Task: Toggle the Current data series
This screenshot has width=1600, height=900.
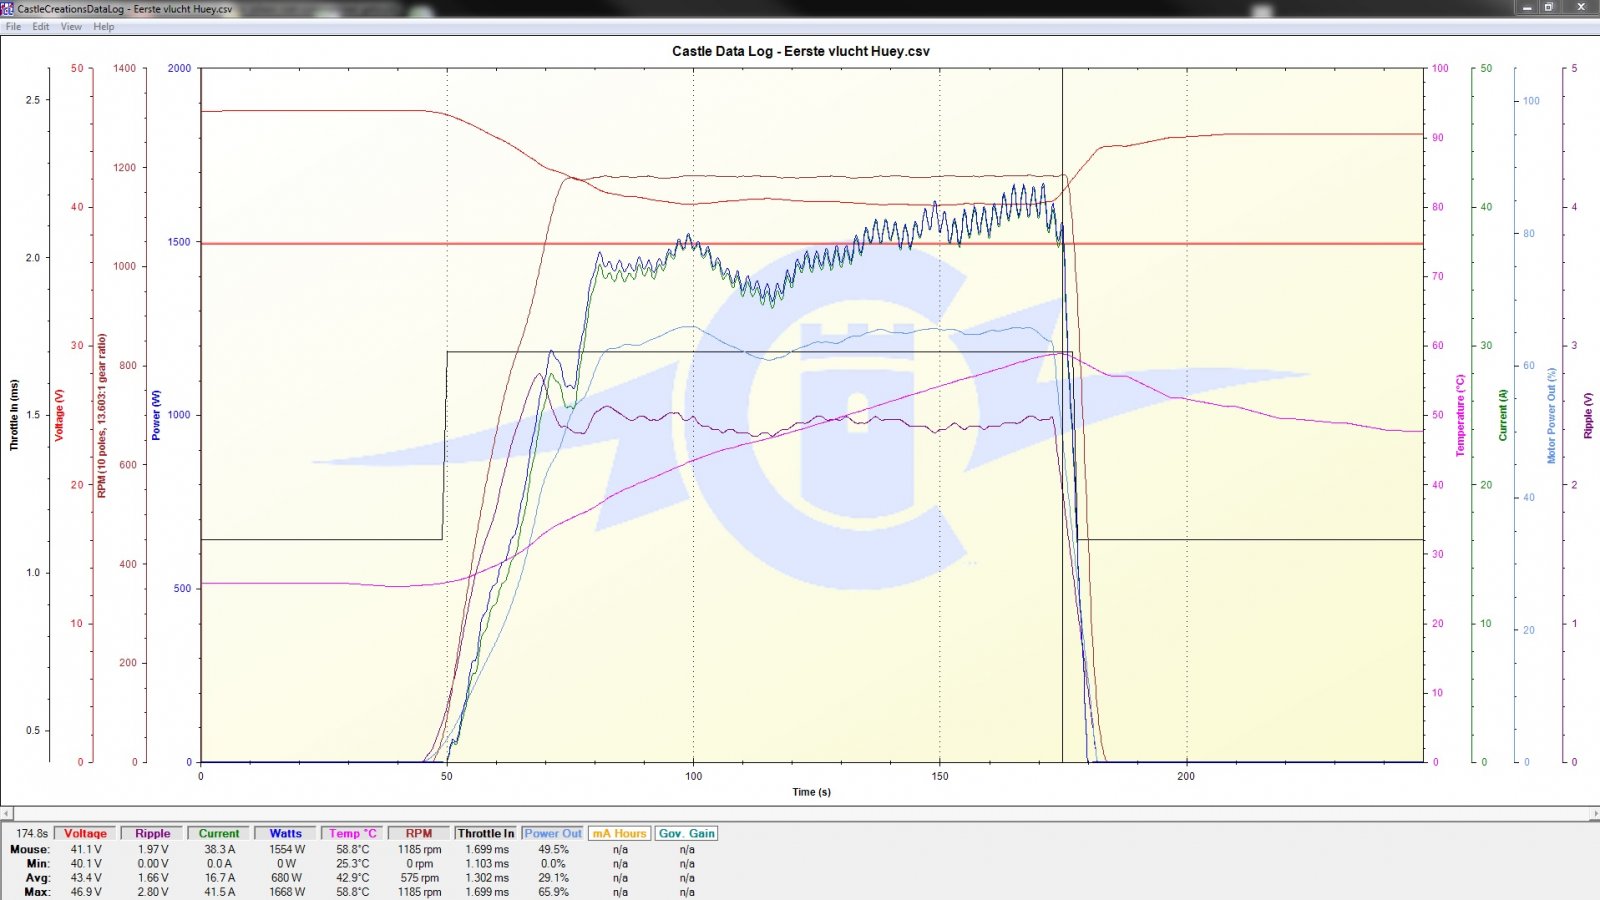Action: tap(218, 833)
